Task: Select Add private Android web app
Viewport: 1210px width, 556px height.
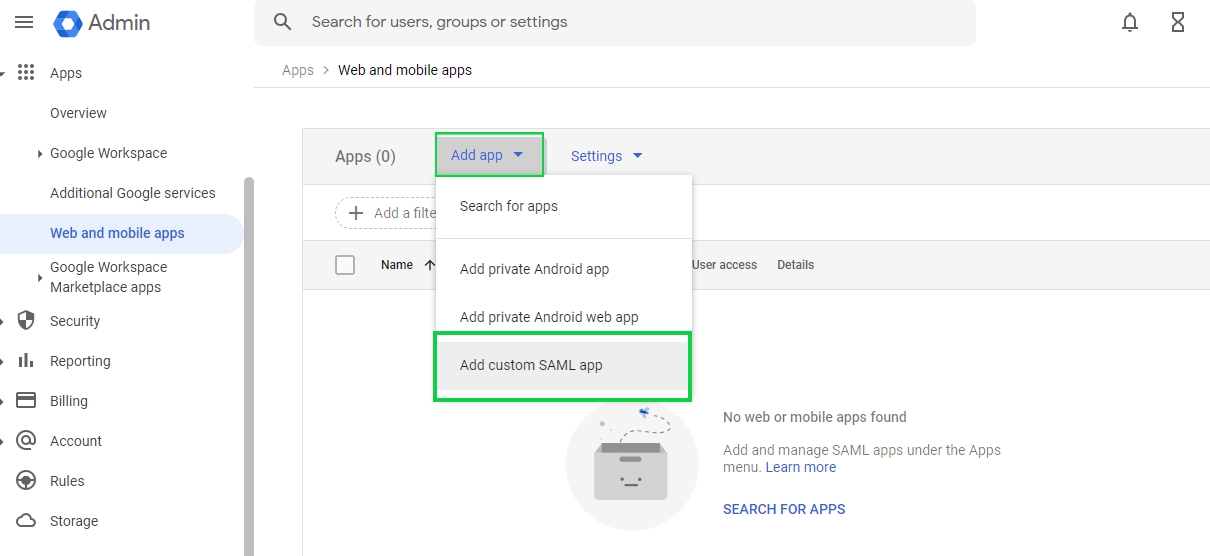Action: pos(549,317)
